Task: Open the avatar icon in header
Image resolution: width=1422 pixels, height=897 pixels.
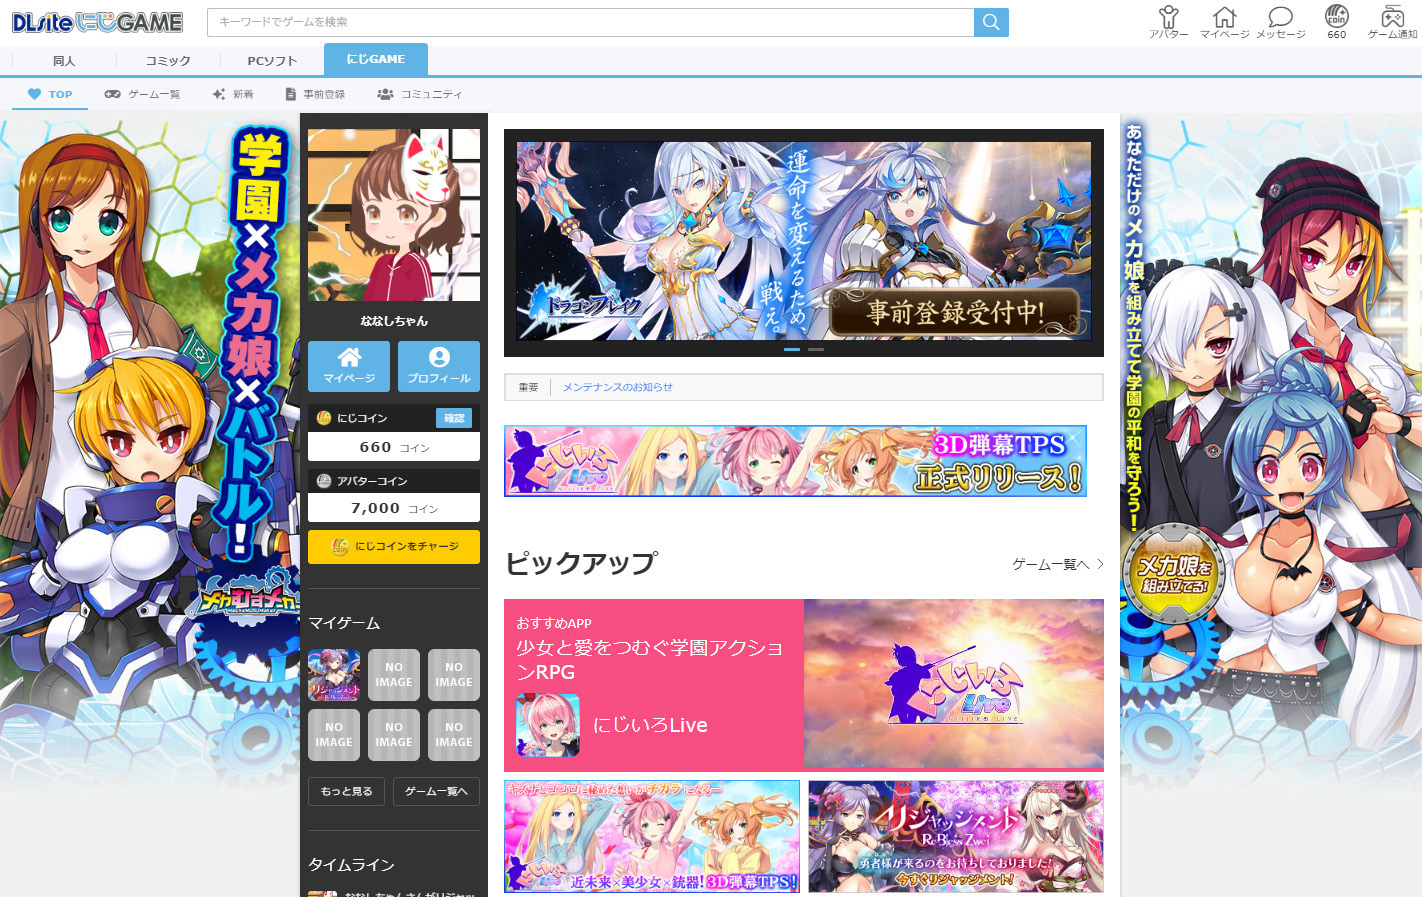Action: pyautogui.click(x=1168, y=22)
